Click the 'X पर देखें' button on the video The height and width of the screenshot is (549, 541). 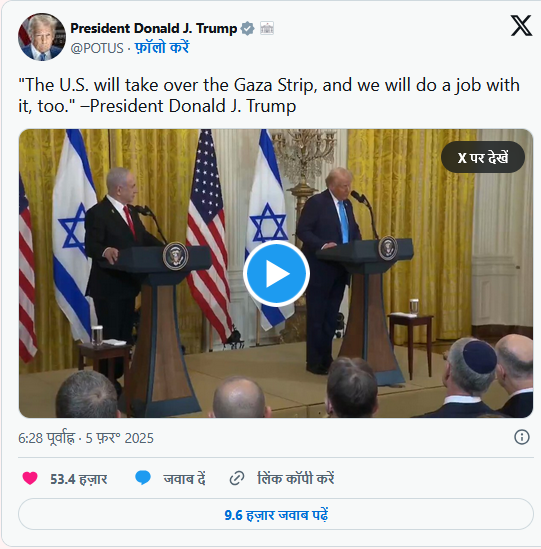pos(483,157)
